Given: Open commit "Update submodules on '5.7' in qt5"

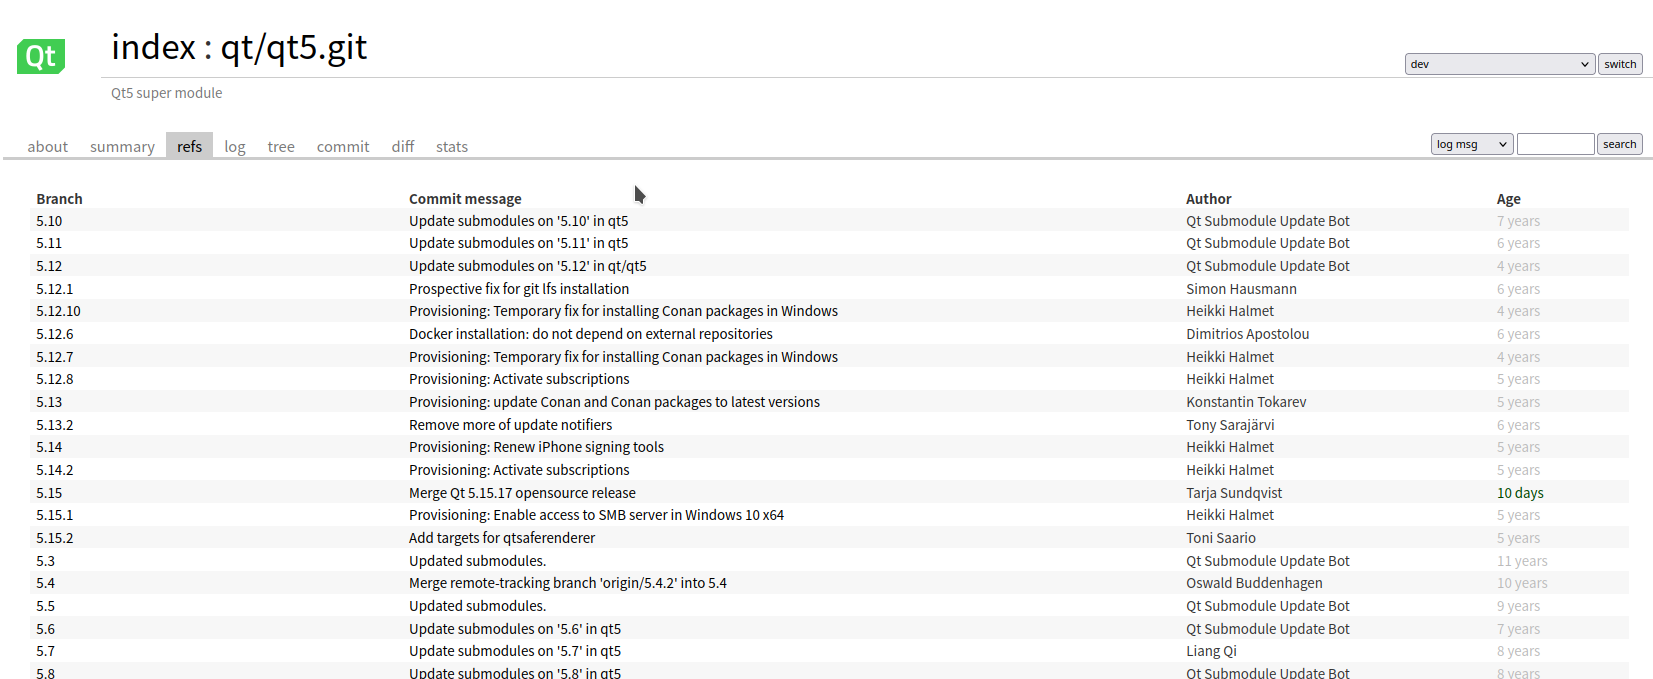Looking at the screenshot, I should coord(515,651).
